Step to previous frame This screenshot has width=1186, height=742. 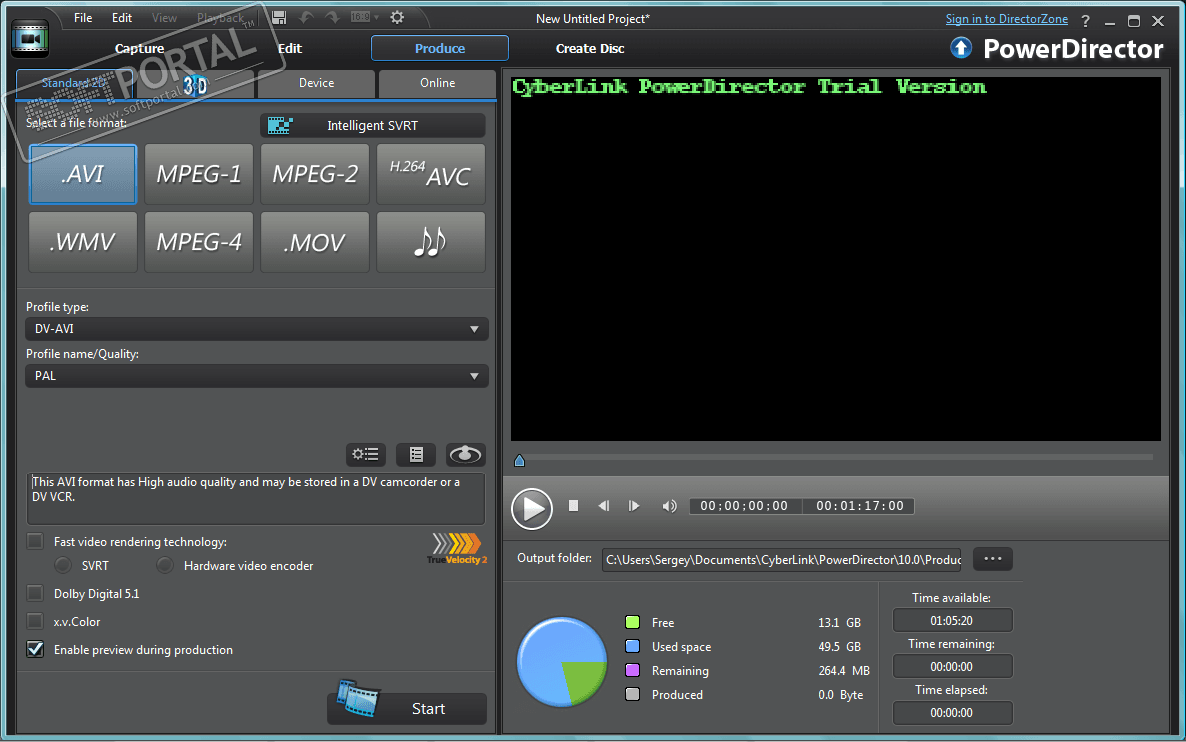(x=604, y=505)
